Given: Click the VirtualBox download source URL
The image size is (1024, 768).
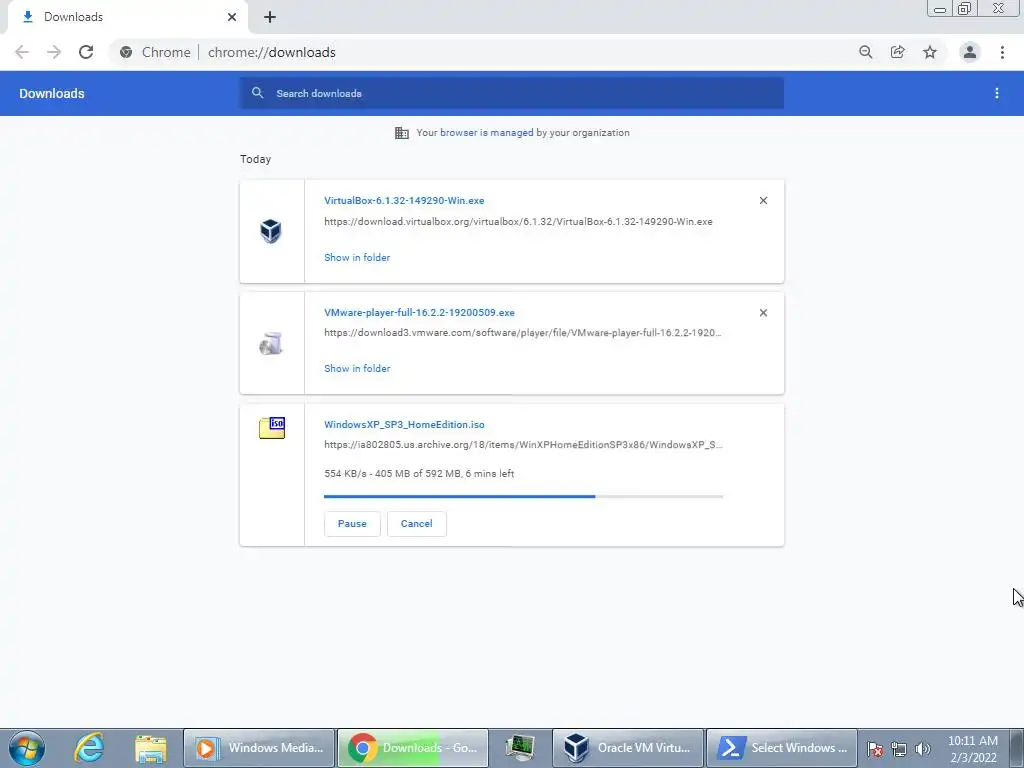Looking at the screenshot, I should click(518, 221).
